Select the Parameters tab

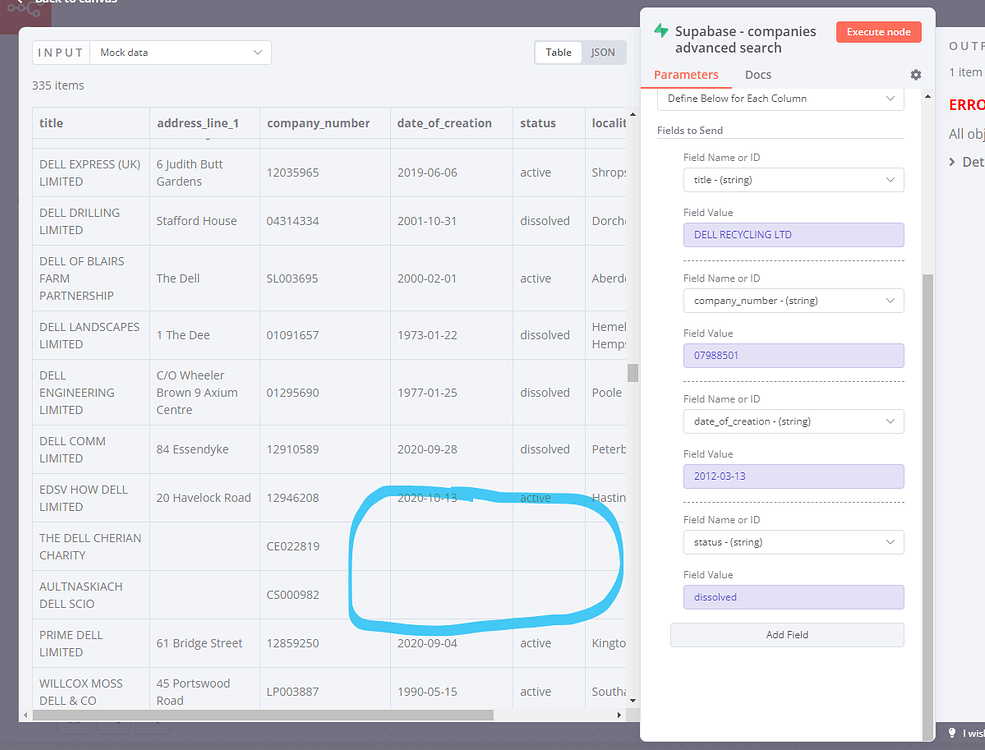click(687, 74)
